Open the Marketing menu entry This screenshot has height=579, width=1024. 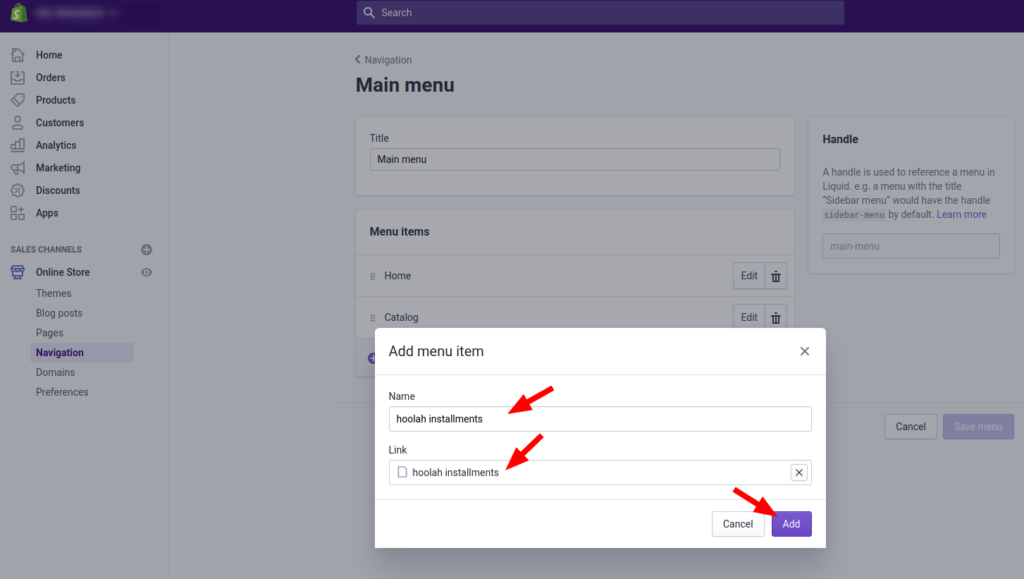[58, 168]
